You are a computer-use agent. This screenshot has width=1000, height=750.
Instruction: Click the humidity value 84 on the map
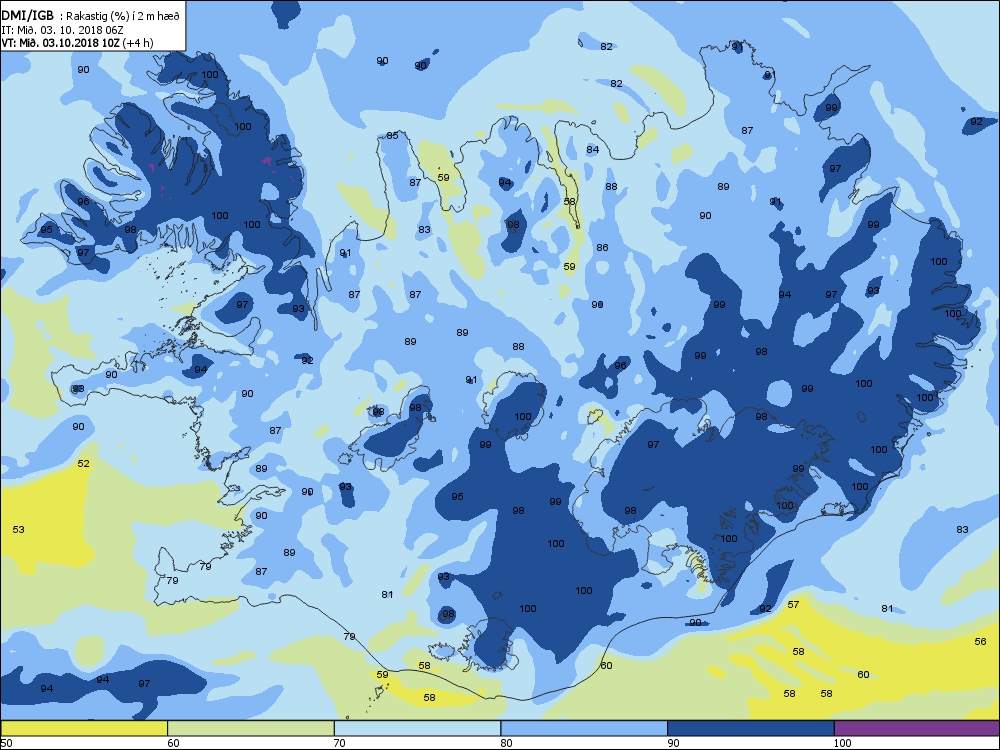pos(592,150)
